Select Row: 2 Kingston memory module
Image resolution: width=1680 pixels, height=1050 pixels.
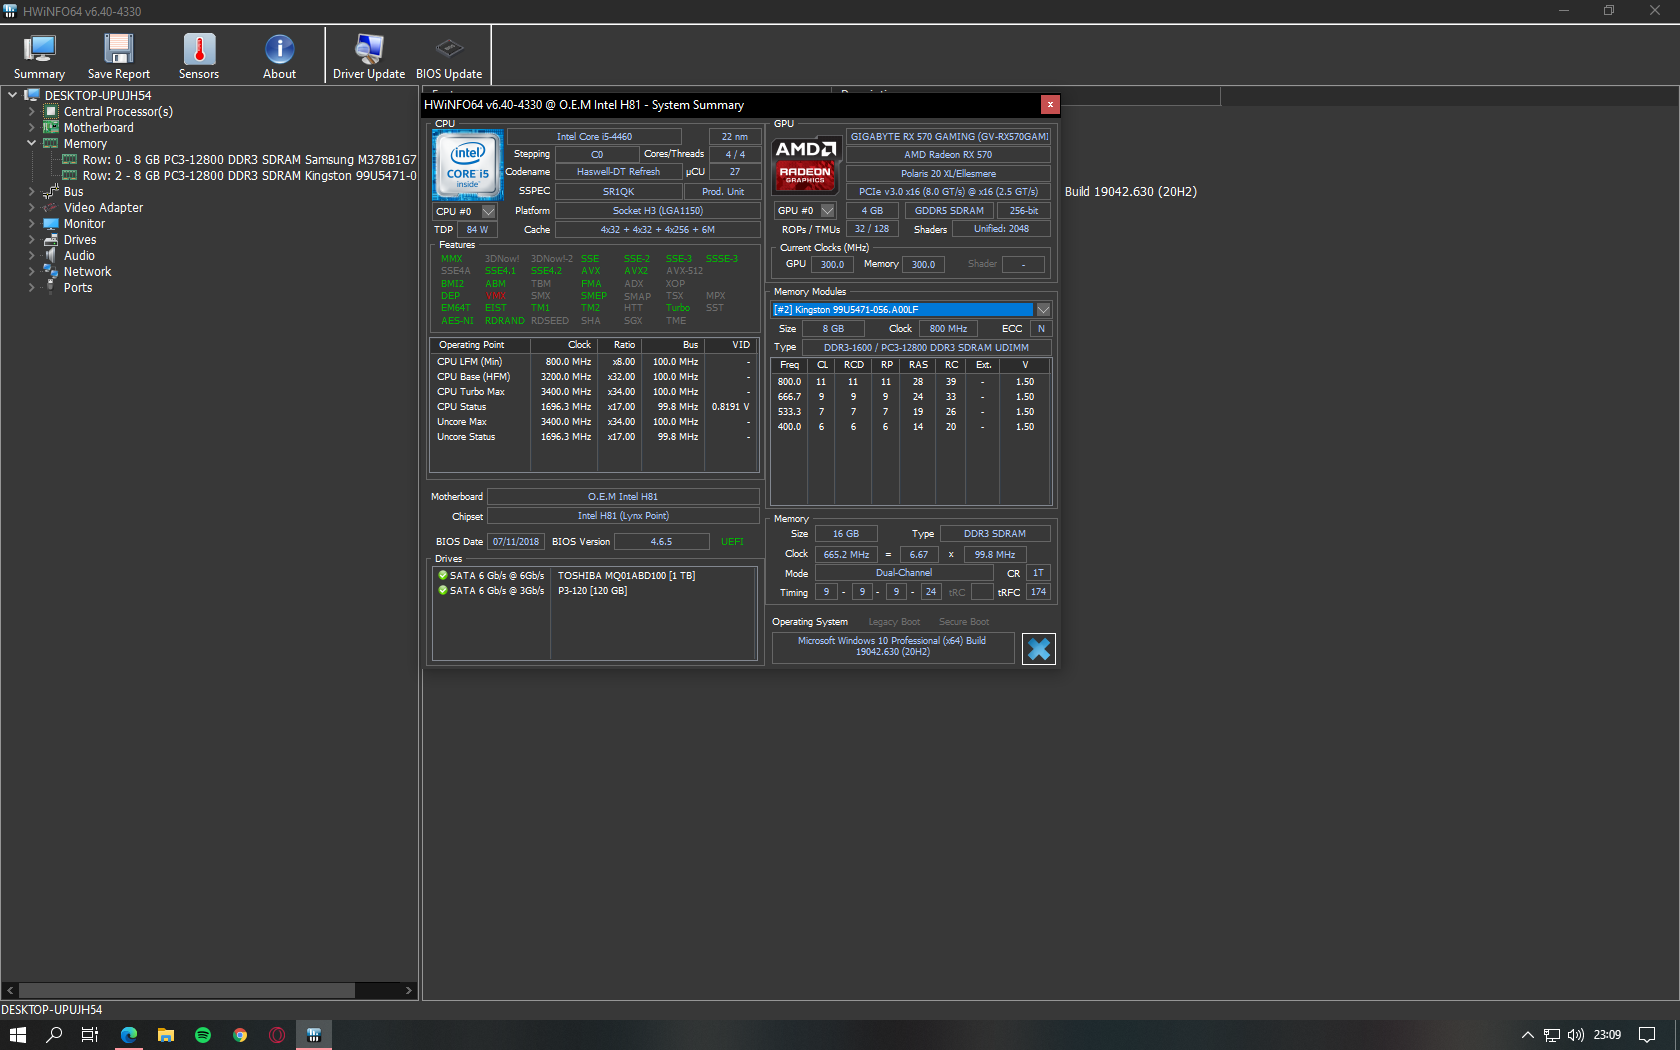pos(249,176)
